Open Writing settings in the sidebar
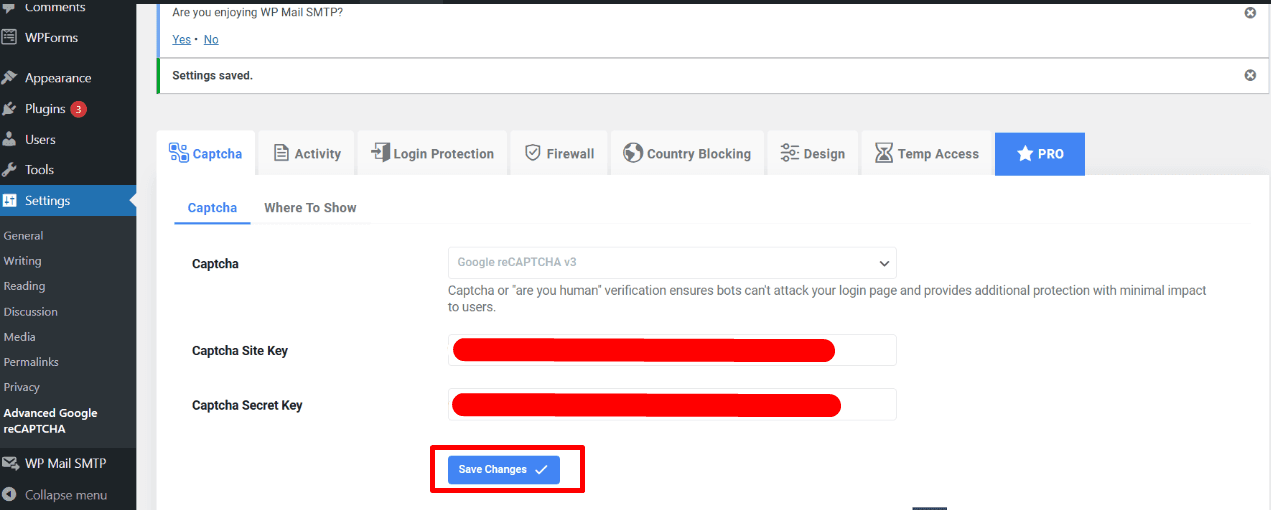The width and height of the screenshot is (1271, 510). tap(22, 261)
